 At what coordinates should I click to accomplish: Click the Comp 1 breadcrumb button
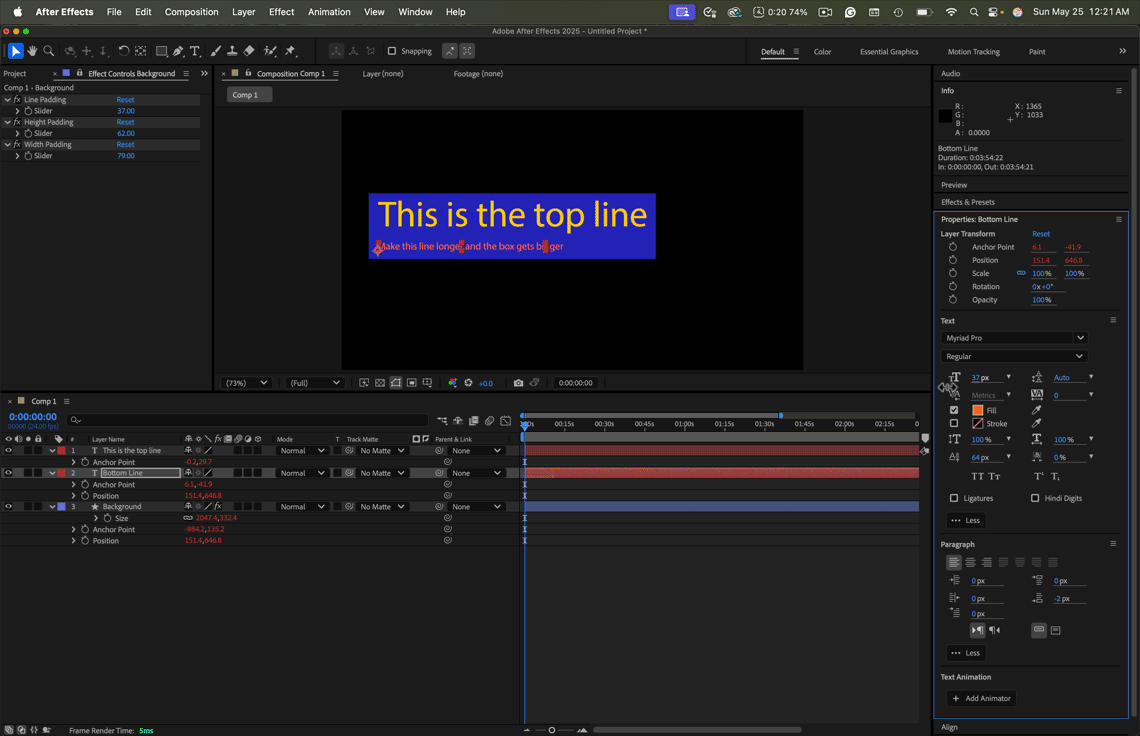[249, 95]
